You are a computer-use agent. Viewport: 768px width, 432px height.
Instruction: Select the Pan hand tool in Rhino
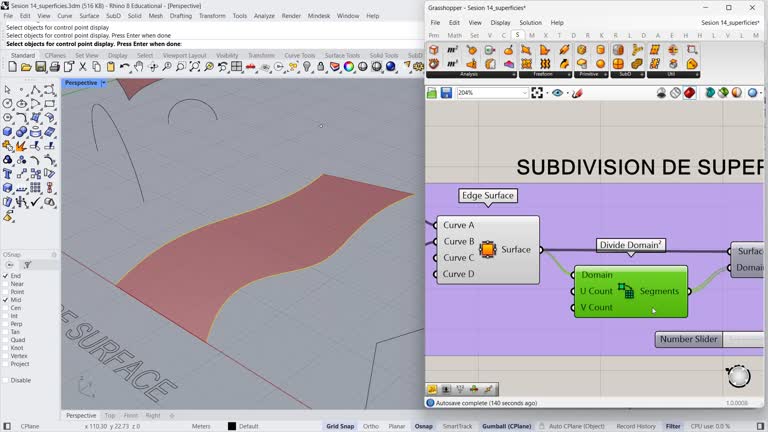pos(139,67)
